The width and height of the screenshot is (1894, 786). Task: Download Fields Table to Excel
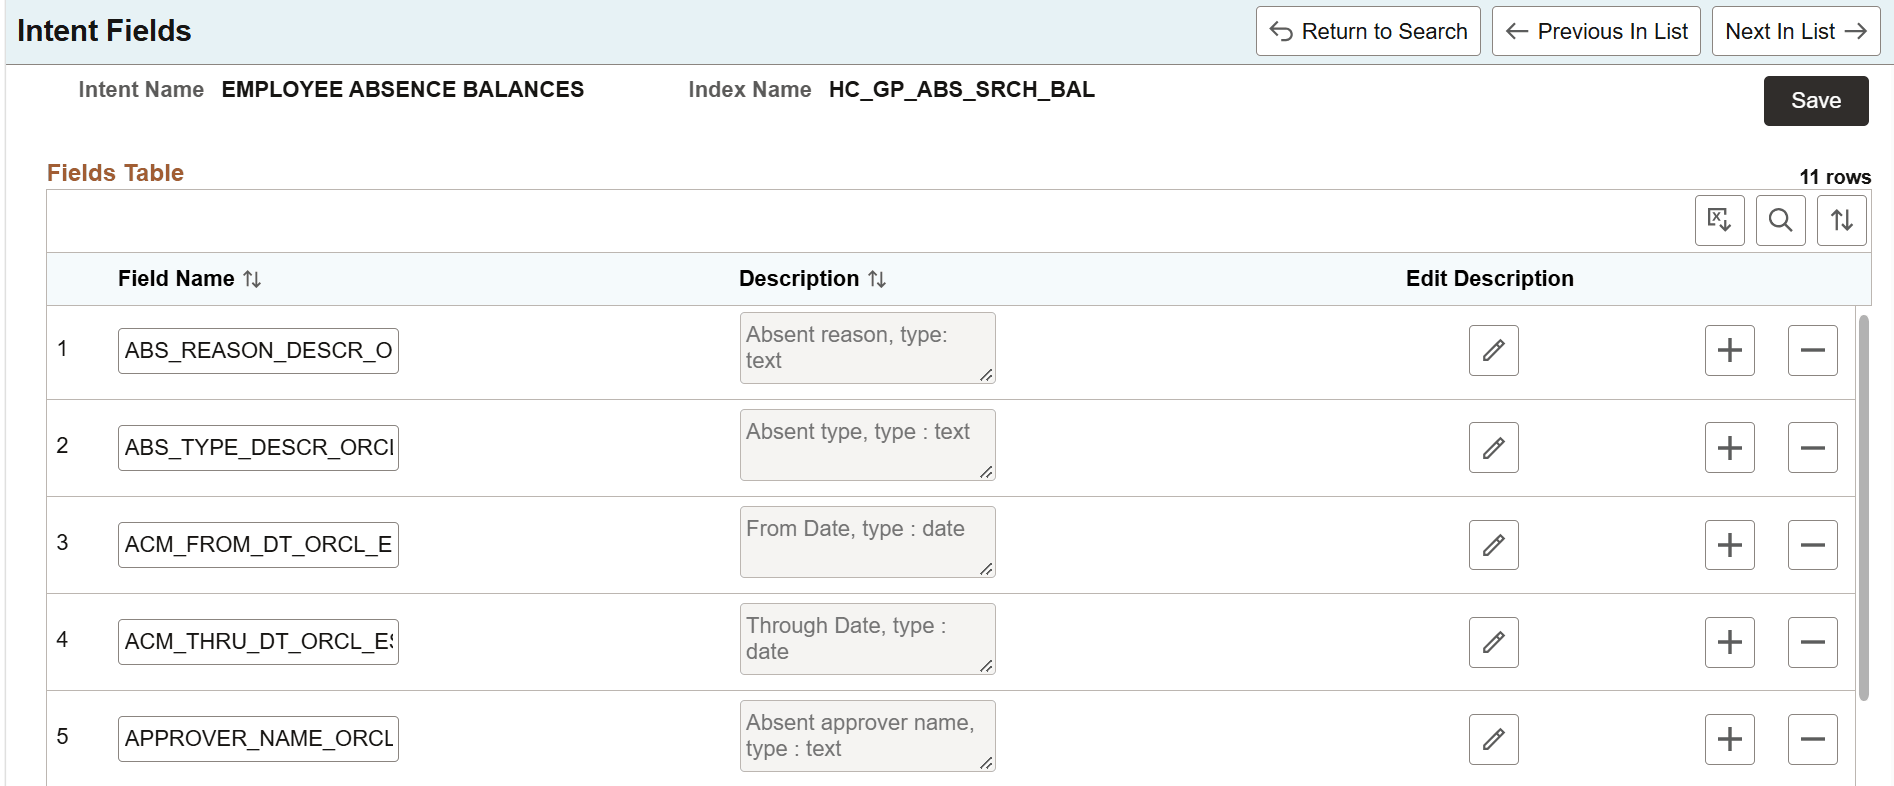click(1719, 220)
